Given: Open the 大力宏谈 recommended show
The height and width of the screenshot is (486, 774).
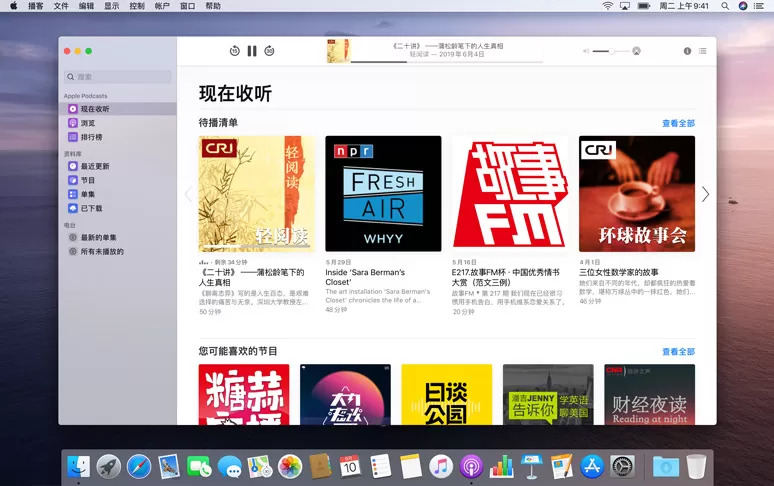Looking at the screenshot, I should 345,394.
